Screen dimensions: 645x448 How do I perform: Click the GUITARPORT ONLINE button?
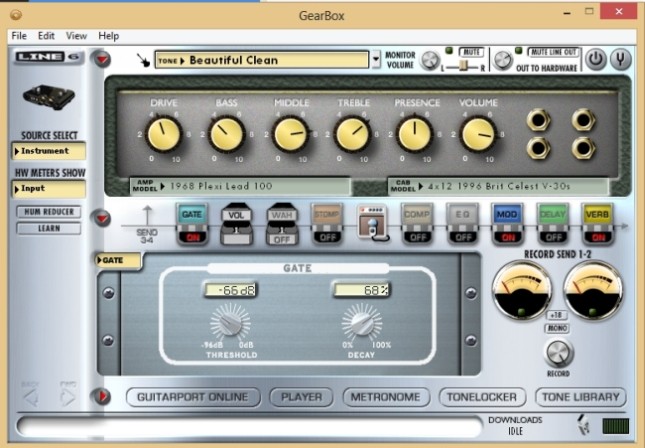[193, 397]
